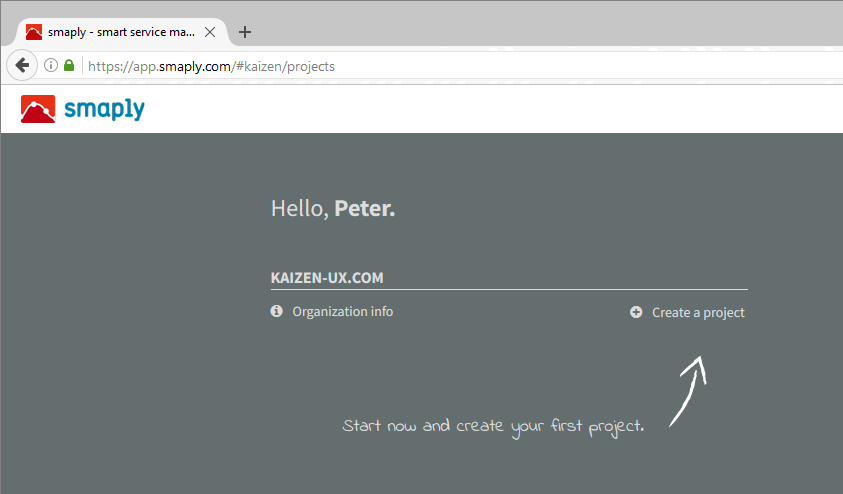Click the Create a project link
Screen dimensions: 843x494
click(698, 312)
